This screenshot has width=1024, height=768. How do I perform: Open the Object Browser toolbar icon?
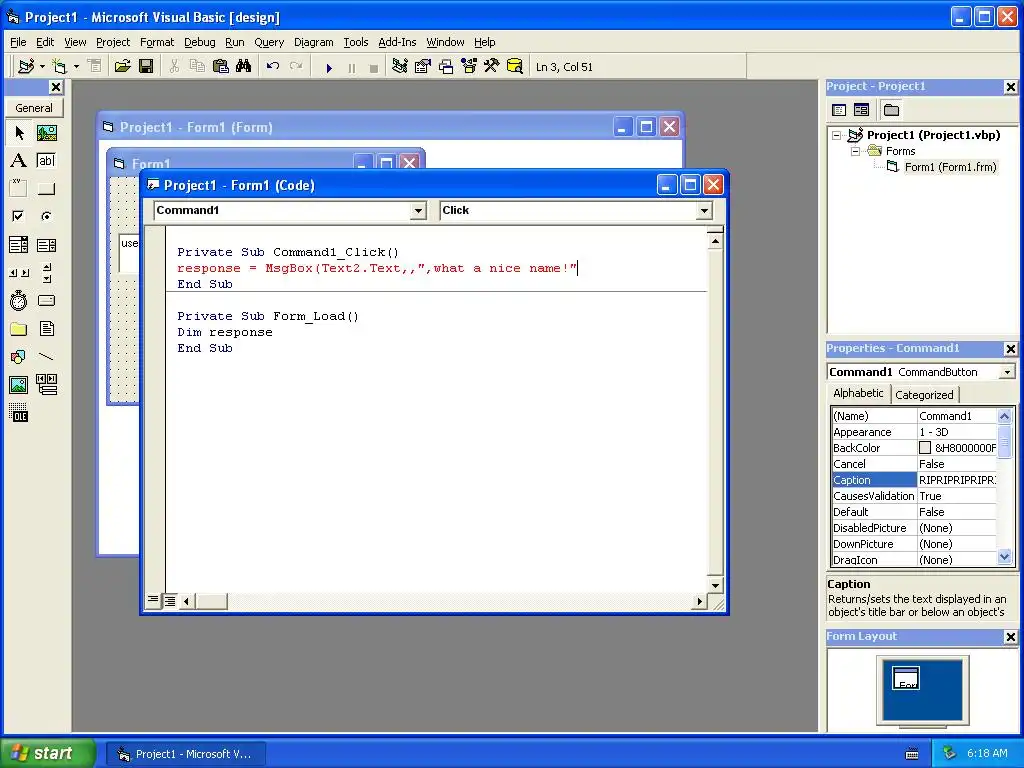[x=469, y=67]
